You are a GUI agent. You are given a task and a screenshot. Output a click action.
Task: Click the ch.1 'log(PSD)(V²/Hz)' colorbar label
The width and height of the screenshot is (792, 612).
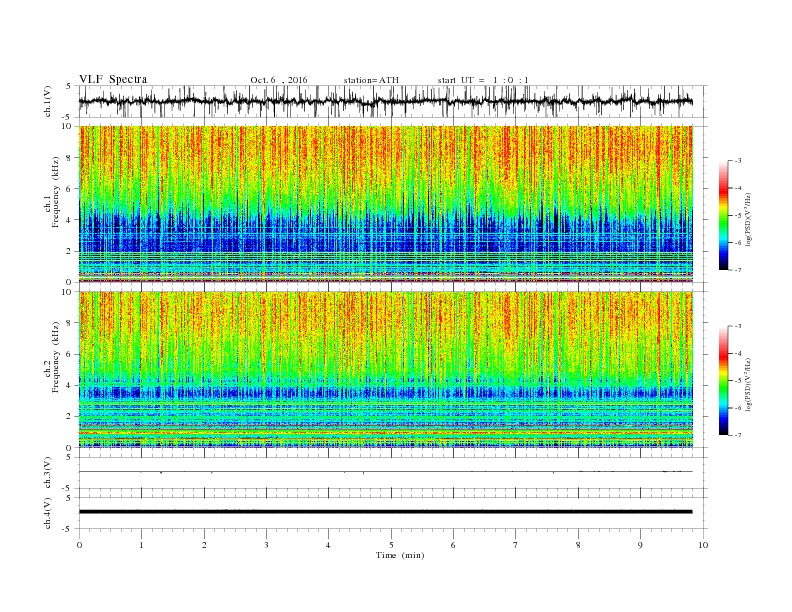pos(749,220)
